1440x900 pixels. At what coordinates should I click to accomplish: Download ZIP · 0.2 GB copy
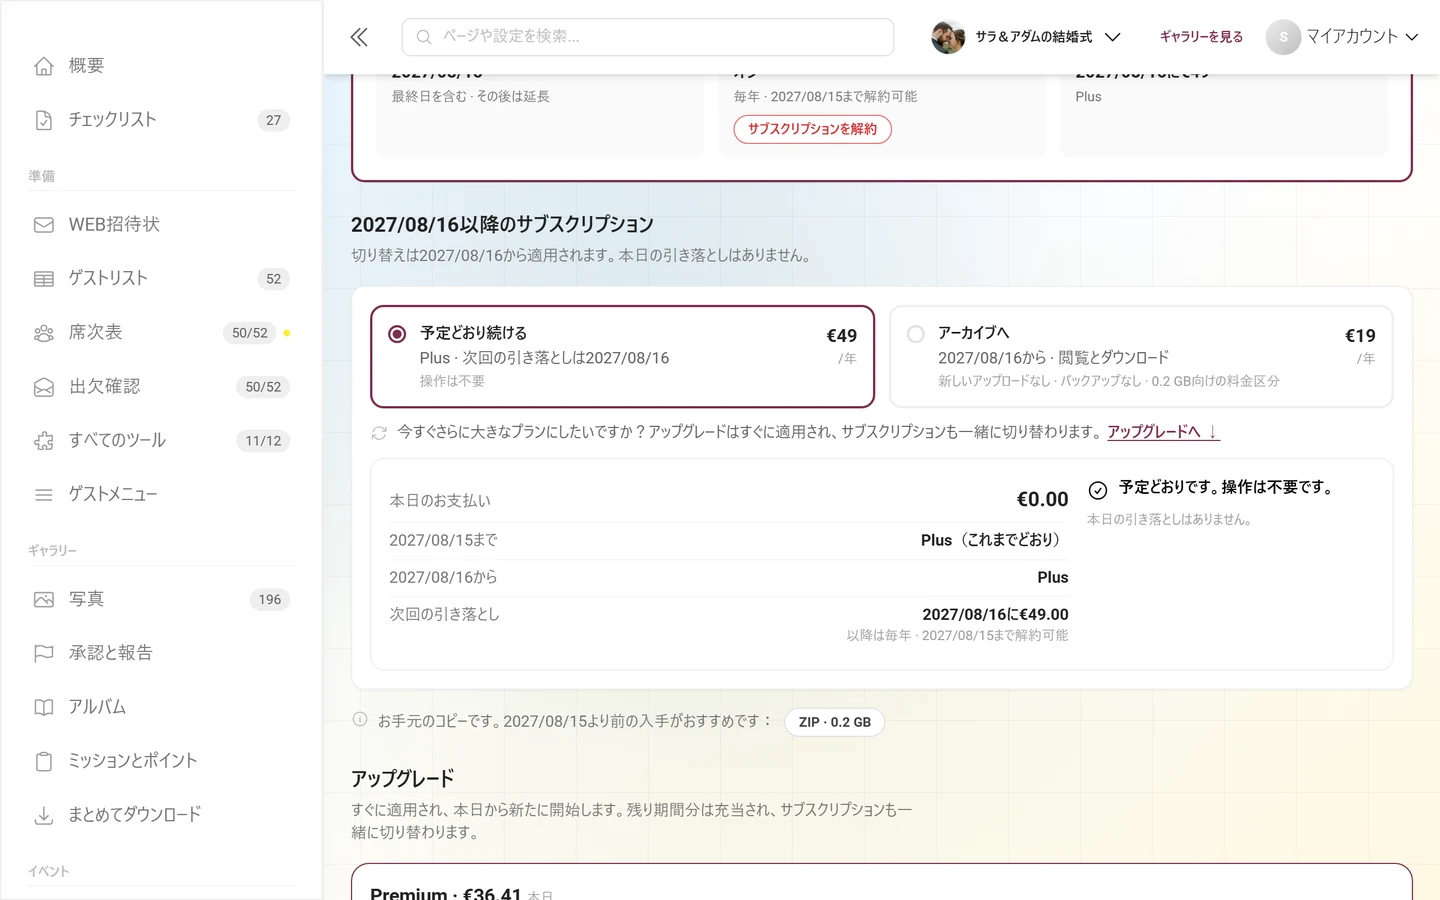point(835,722)
